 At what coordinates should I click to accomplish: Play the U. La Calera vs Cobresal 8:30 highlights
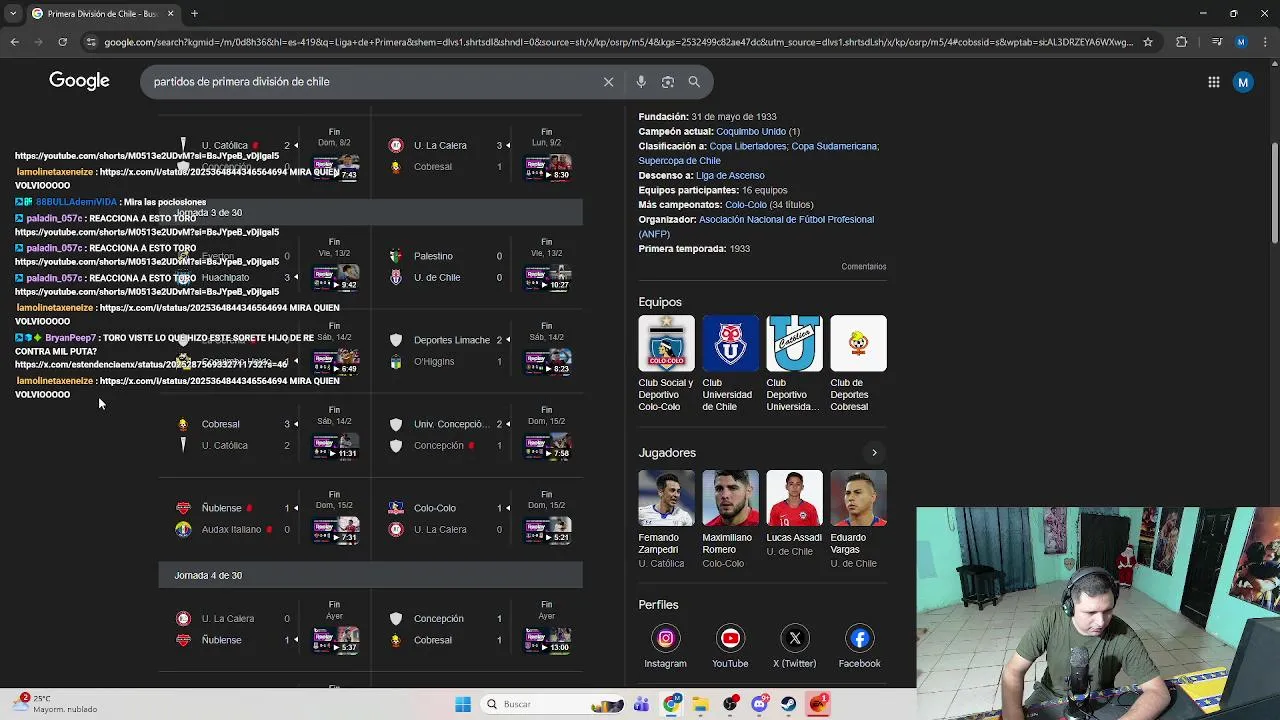(x=547, y=167)
